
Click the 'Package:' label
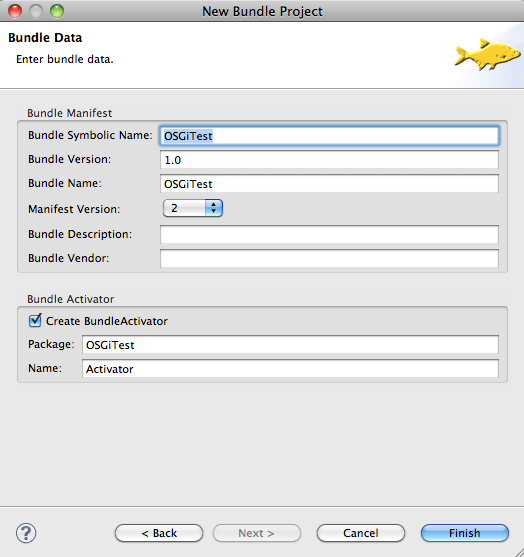[x=52, y=344]
